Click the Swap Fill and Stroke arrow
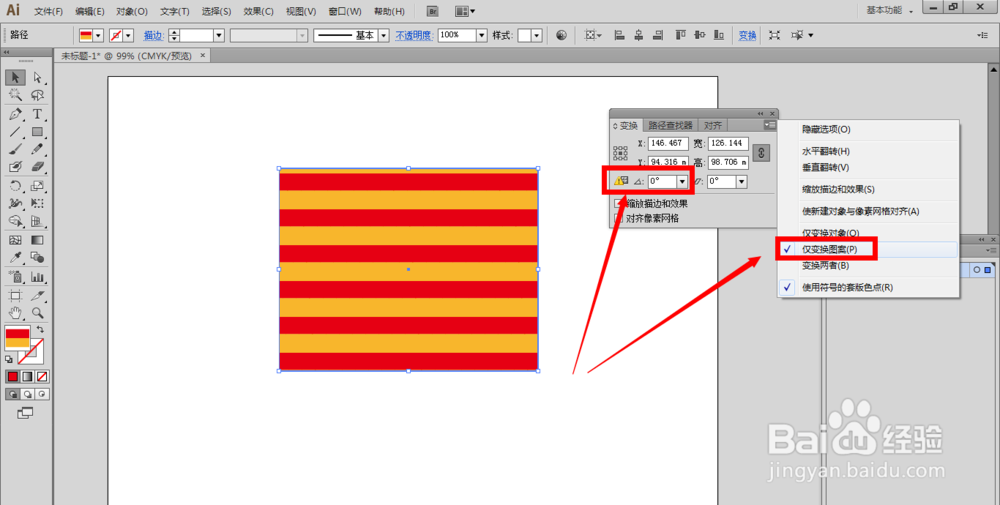The height and width of the screenshot is (505, 1000). [40, 329]
